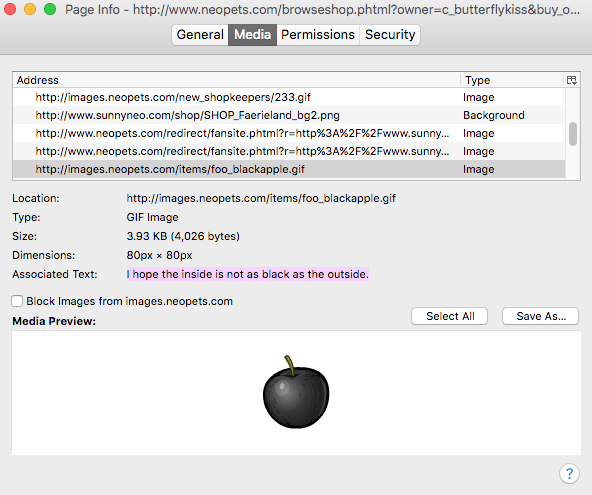592x495 pixels.
Task: Select the foo_blackapple.gif row
Action: [x=289, y=169]
